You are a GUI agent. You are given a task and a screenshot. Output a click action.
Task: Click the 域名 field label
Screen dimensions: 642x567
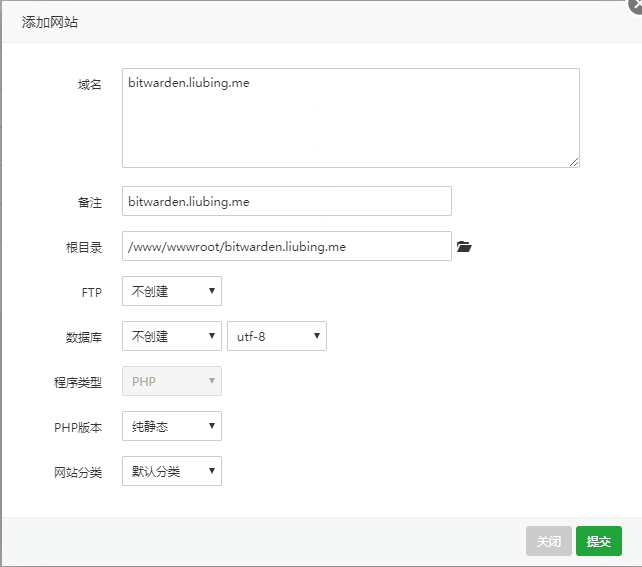[x=90, y=85]
